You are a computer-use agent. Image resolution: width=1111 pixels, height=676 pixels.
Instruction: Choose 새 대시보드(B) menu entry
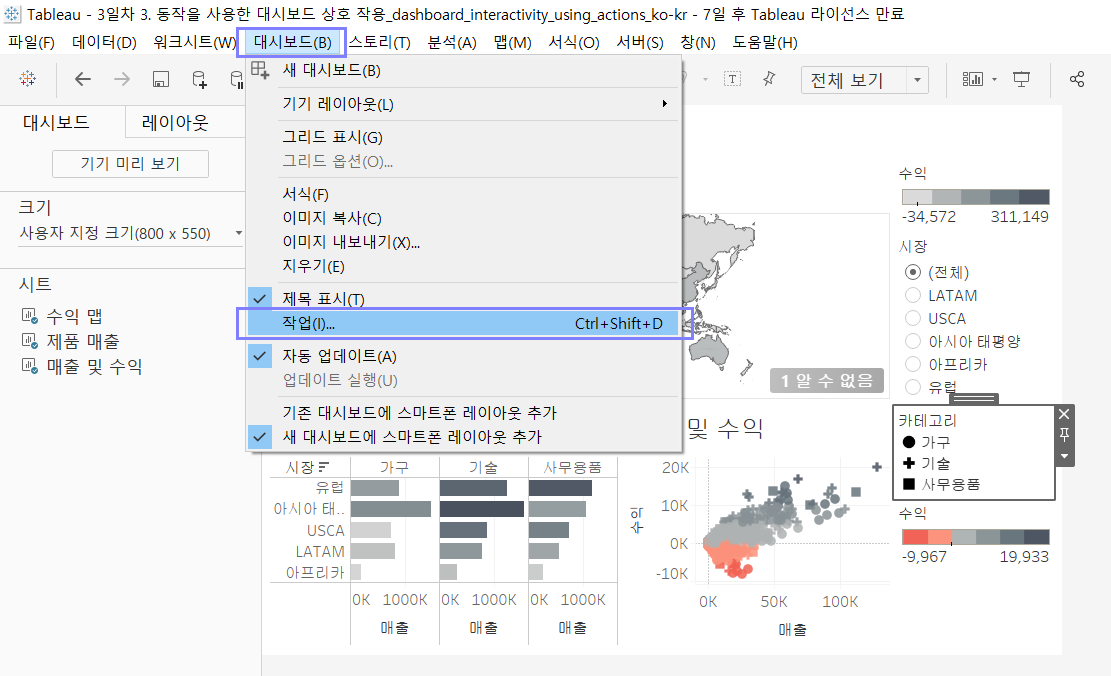coord(463,70)
